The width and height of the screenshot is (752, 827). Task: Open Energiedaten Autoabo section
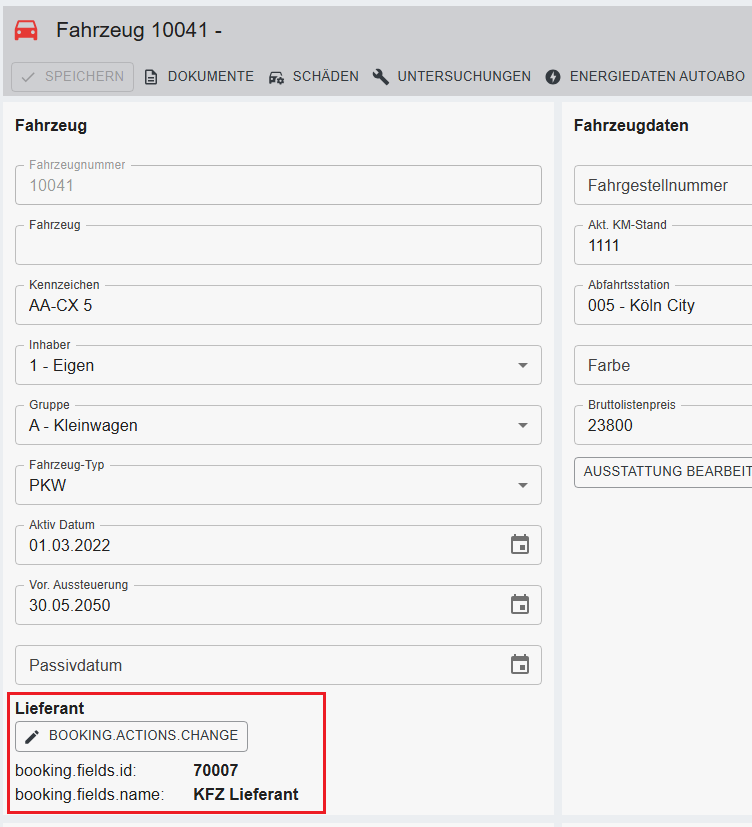[648, 77]
